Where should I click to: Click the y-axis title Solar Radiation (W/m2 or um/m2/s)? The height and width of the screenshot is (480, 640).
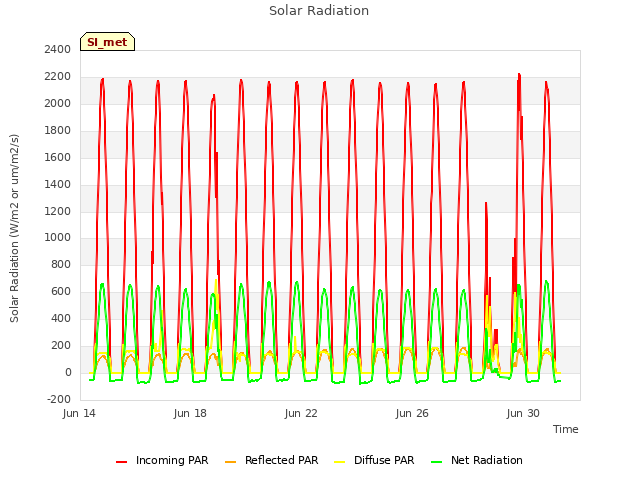click(x=14, y=228)
